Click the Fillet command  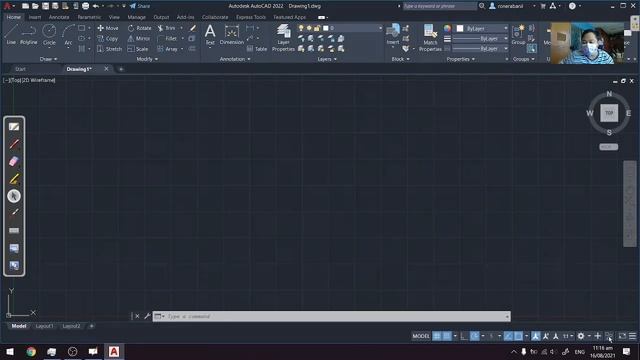[x=167, y=38]
